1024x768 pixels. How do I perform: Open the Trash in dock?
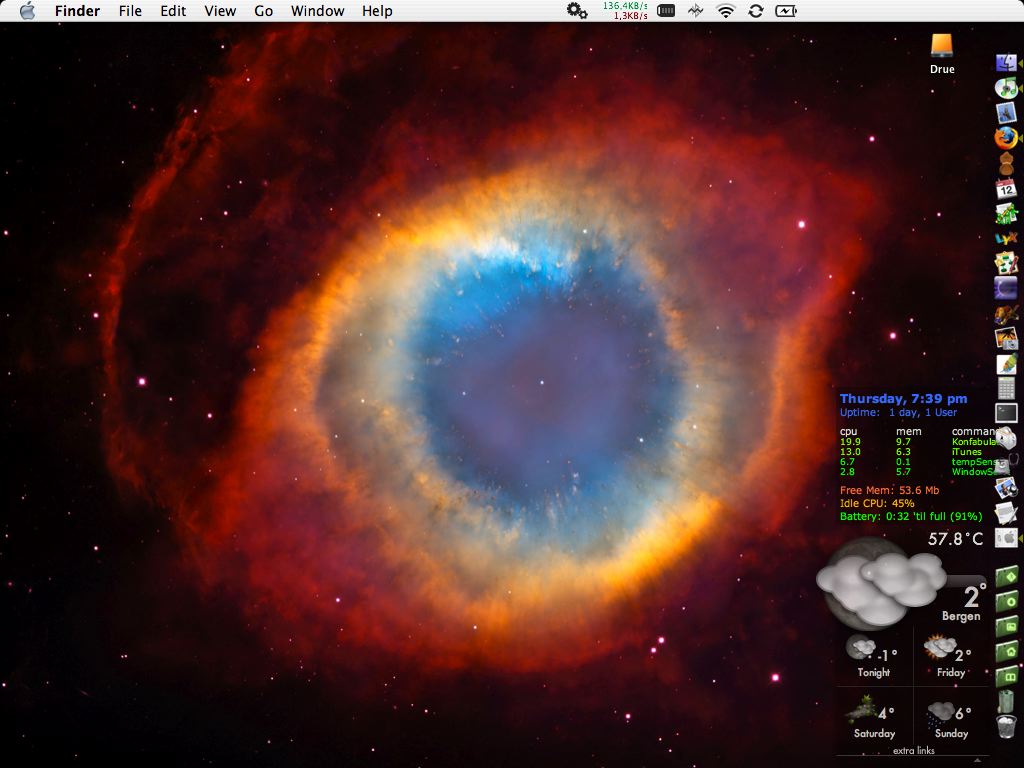pyautogui.click(x=1006, y=726)
